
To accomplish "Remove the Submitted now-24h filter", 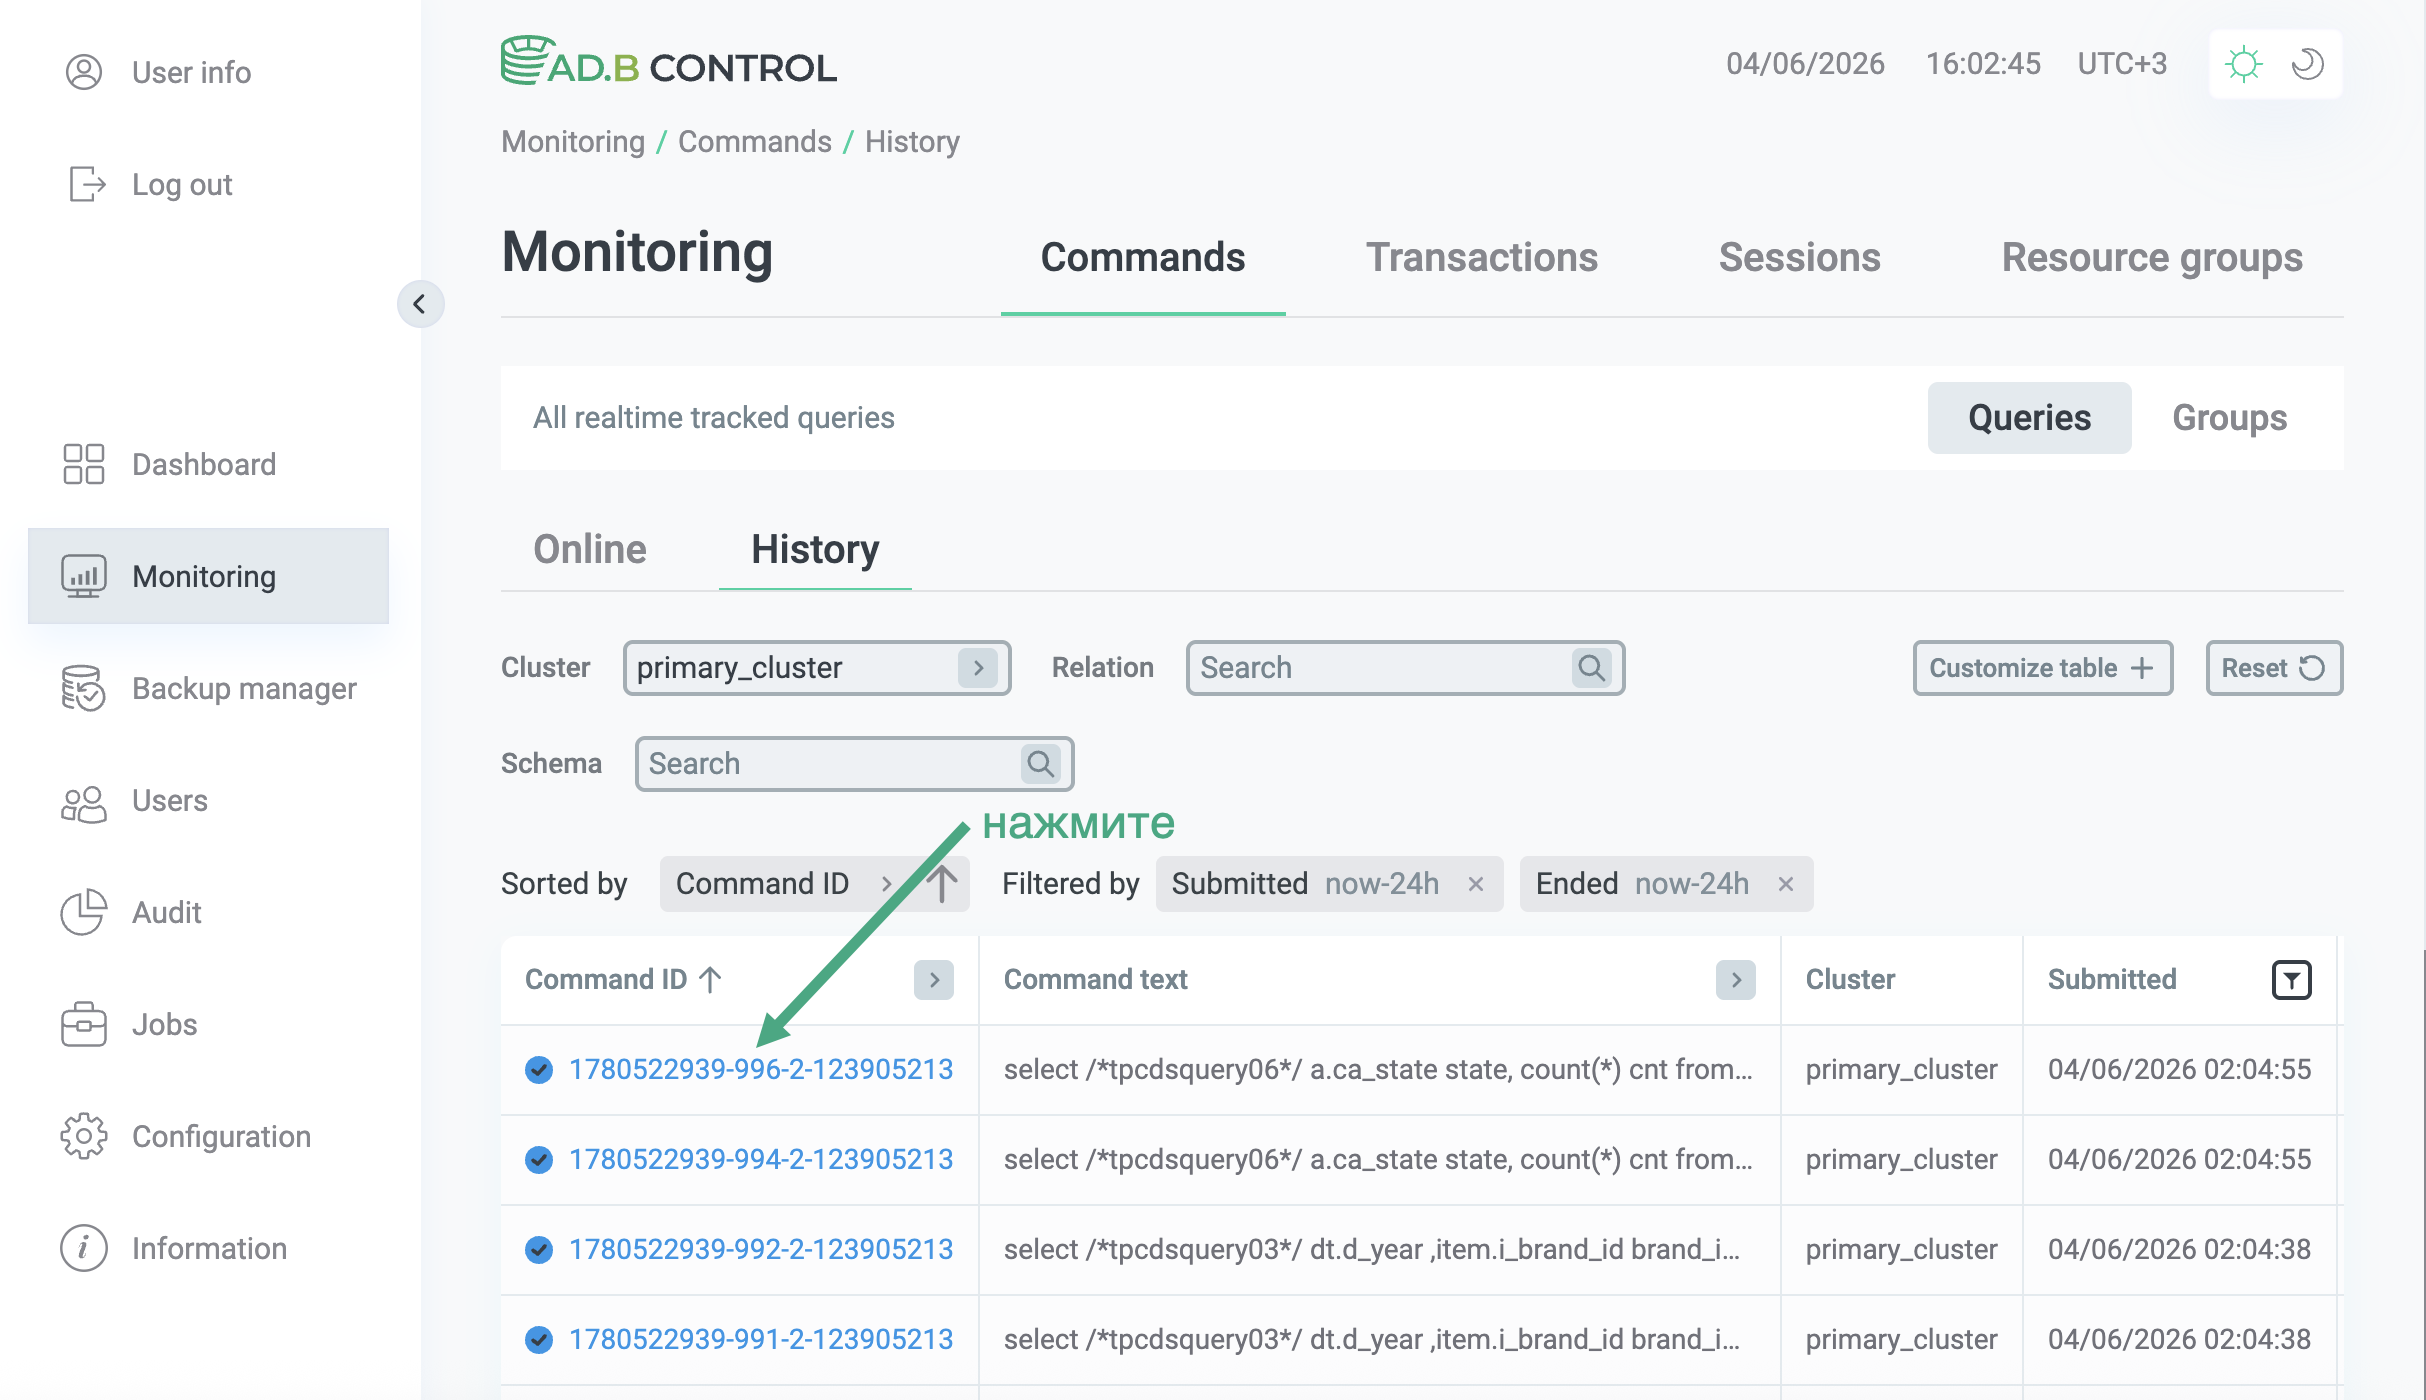I will [1475, 884].
